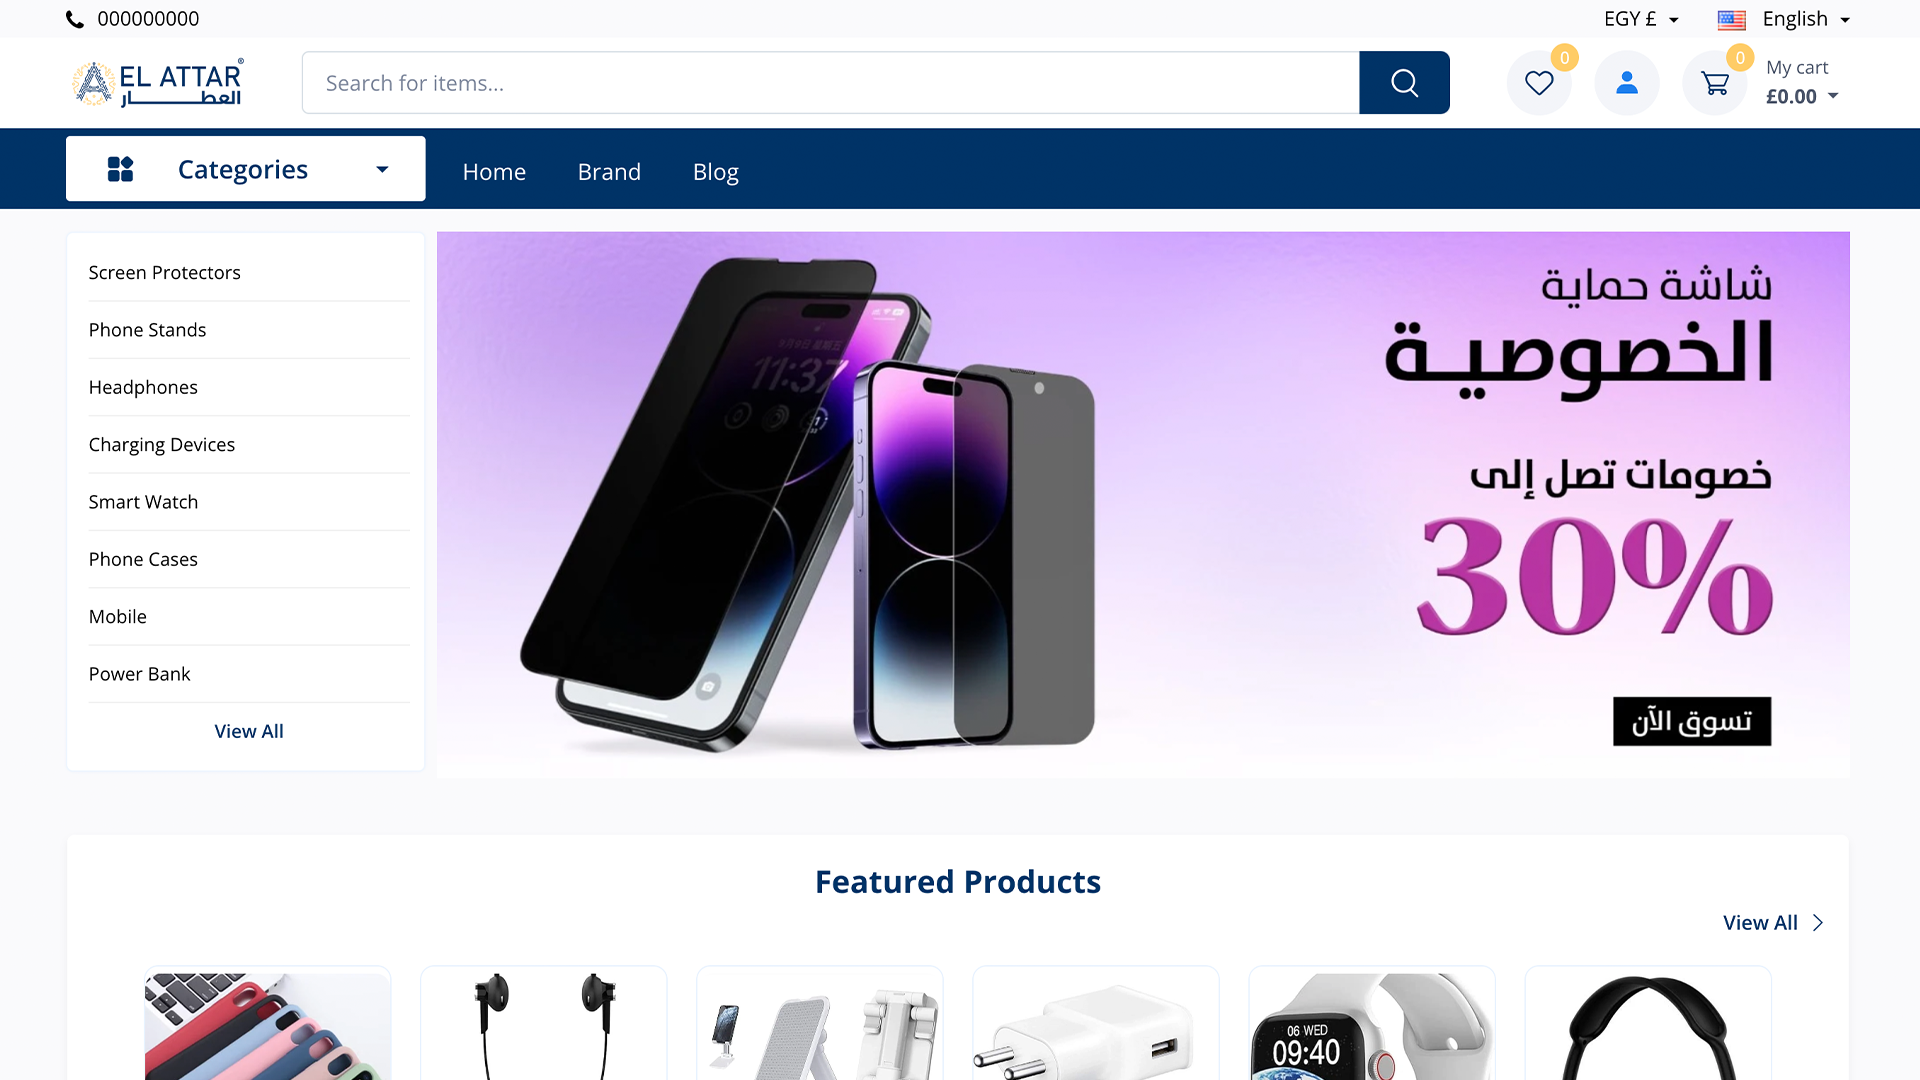Open the wishlist heart icon
This screenshot has height=1080, width=1920.
pos(1539,83)
